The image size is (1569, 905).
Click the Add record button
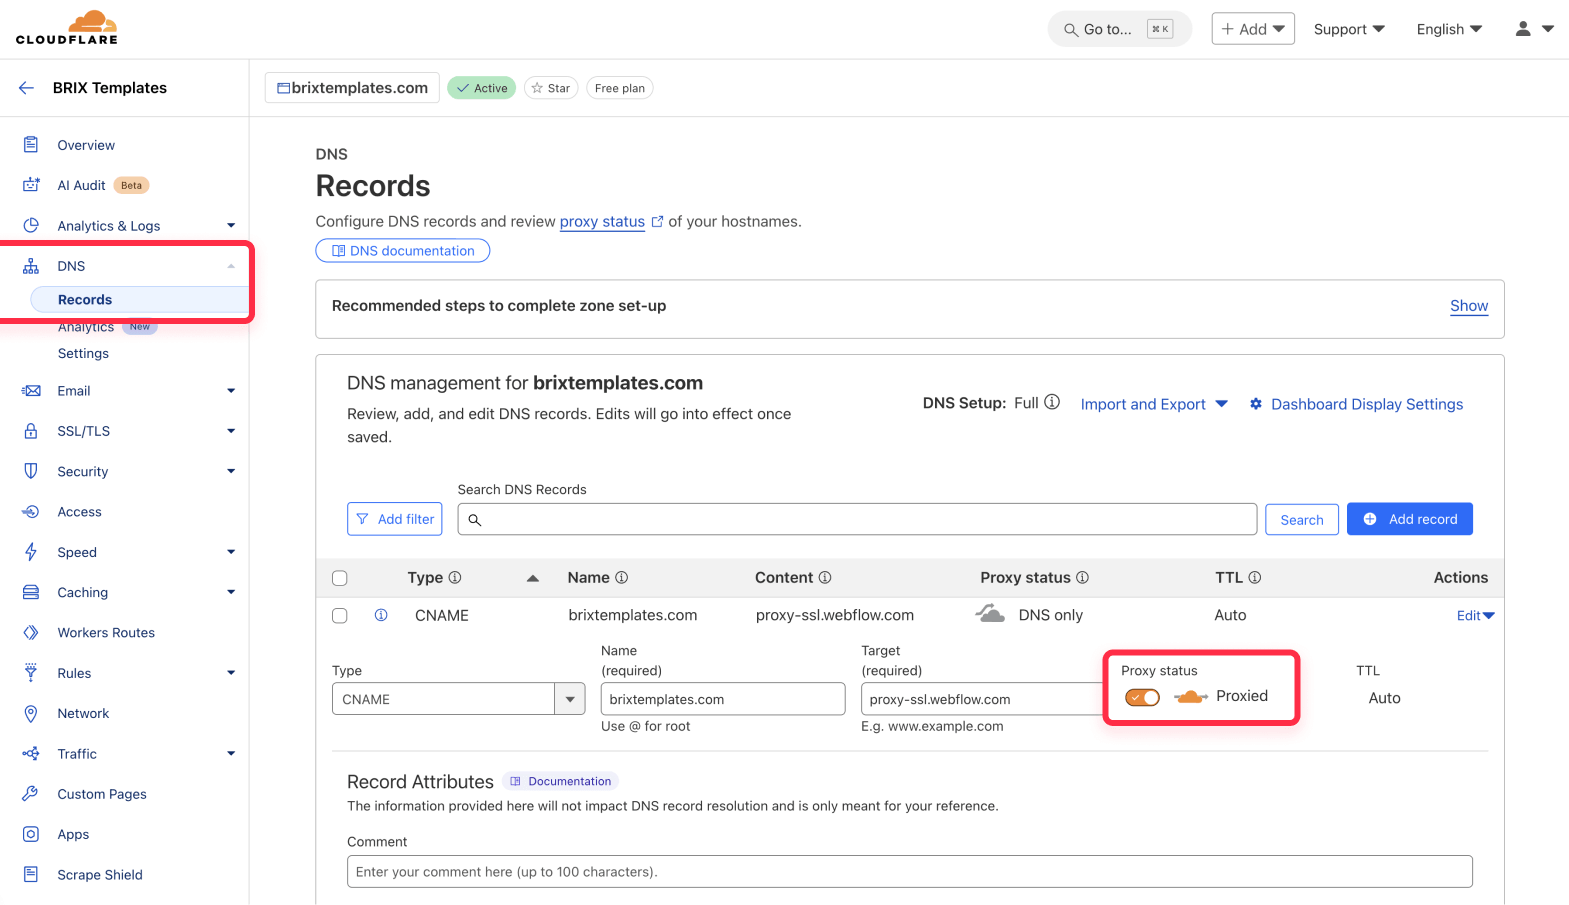[x=1409, y=519]
